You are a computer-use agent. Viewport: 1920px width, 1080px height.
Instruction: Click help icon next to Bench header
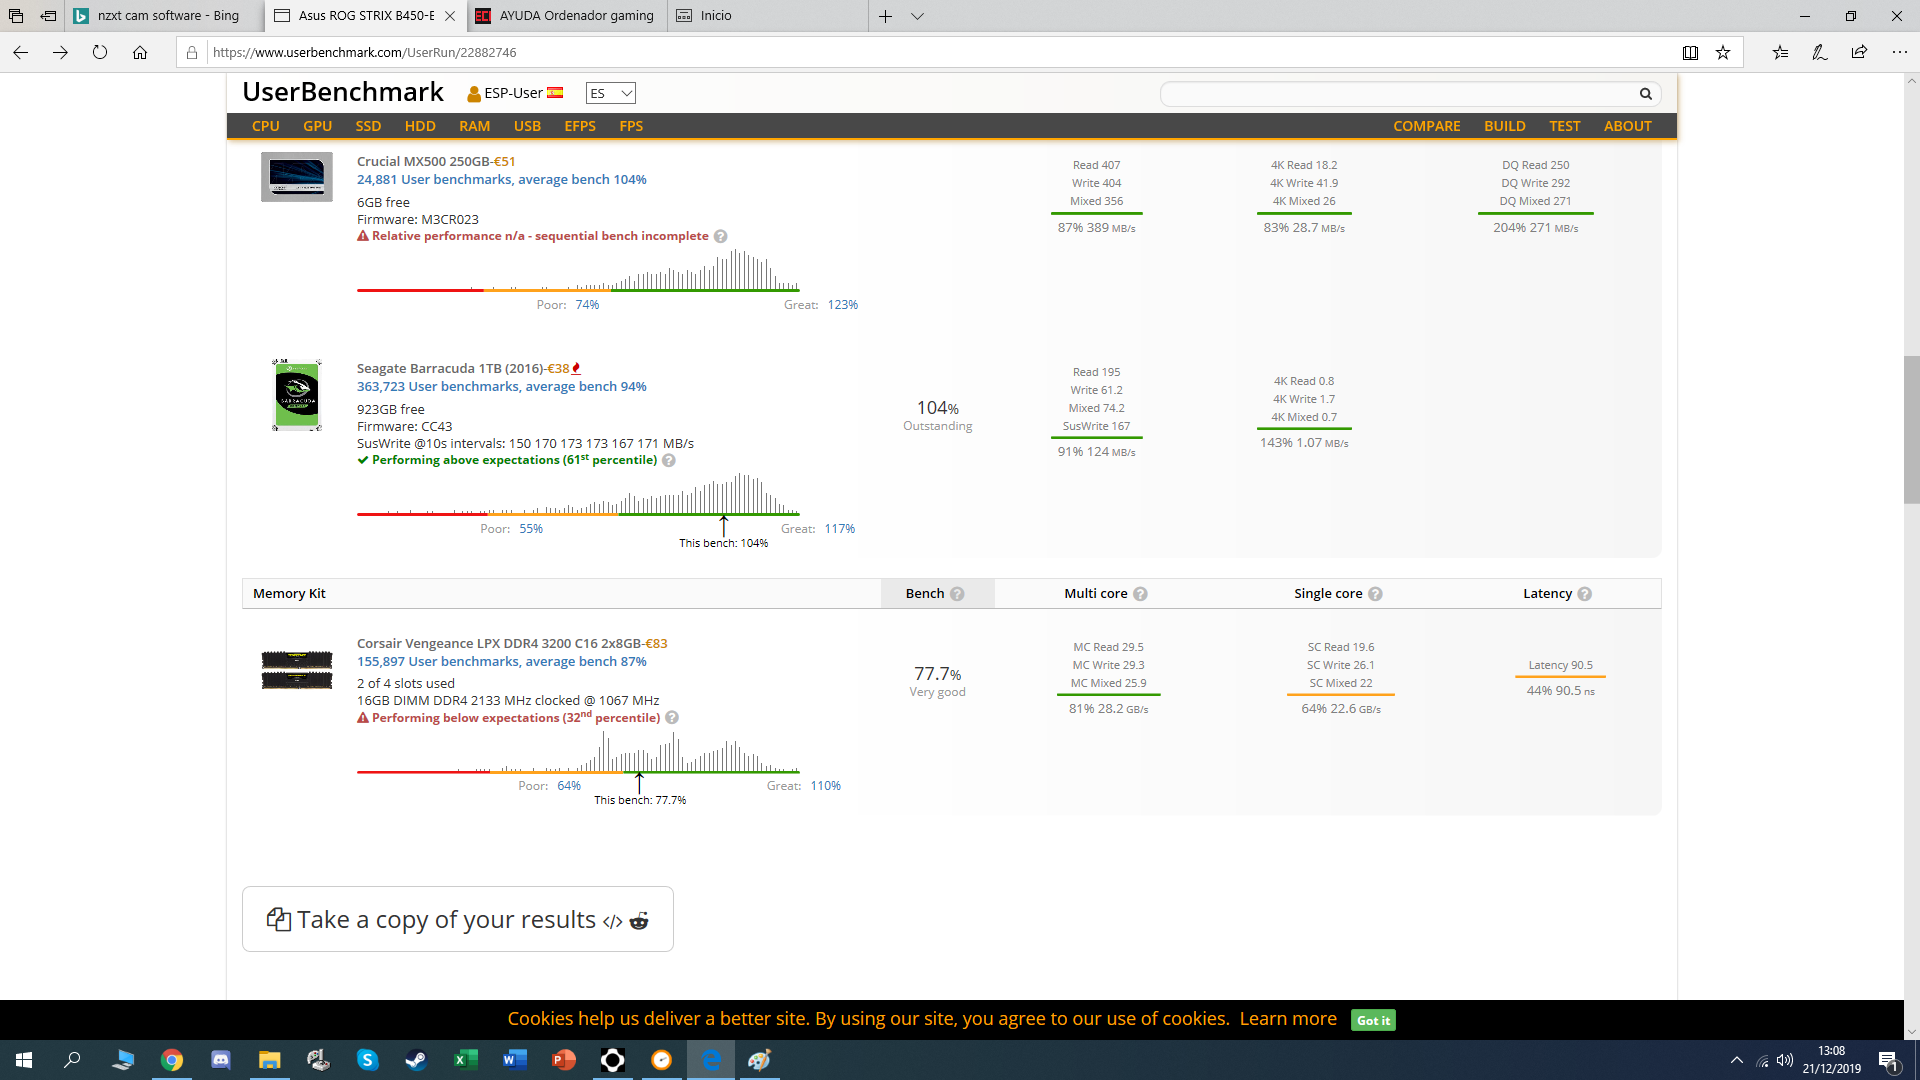957,594
